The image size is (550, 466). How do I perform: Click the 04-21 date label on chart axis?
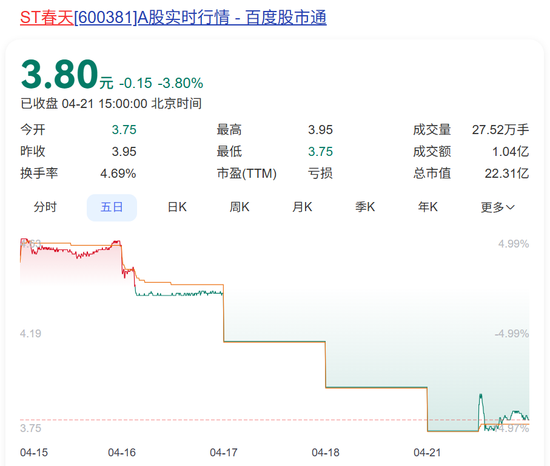point(427,453)
